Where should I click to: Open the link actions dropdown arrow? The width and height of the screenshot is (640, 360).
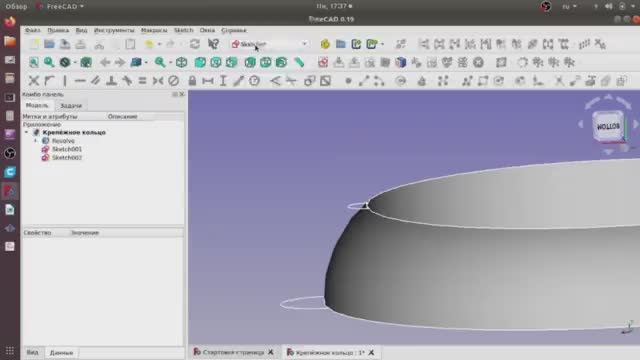click(x=382, y=44)
